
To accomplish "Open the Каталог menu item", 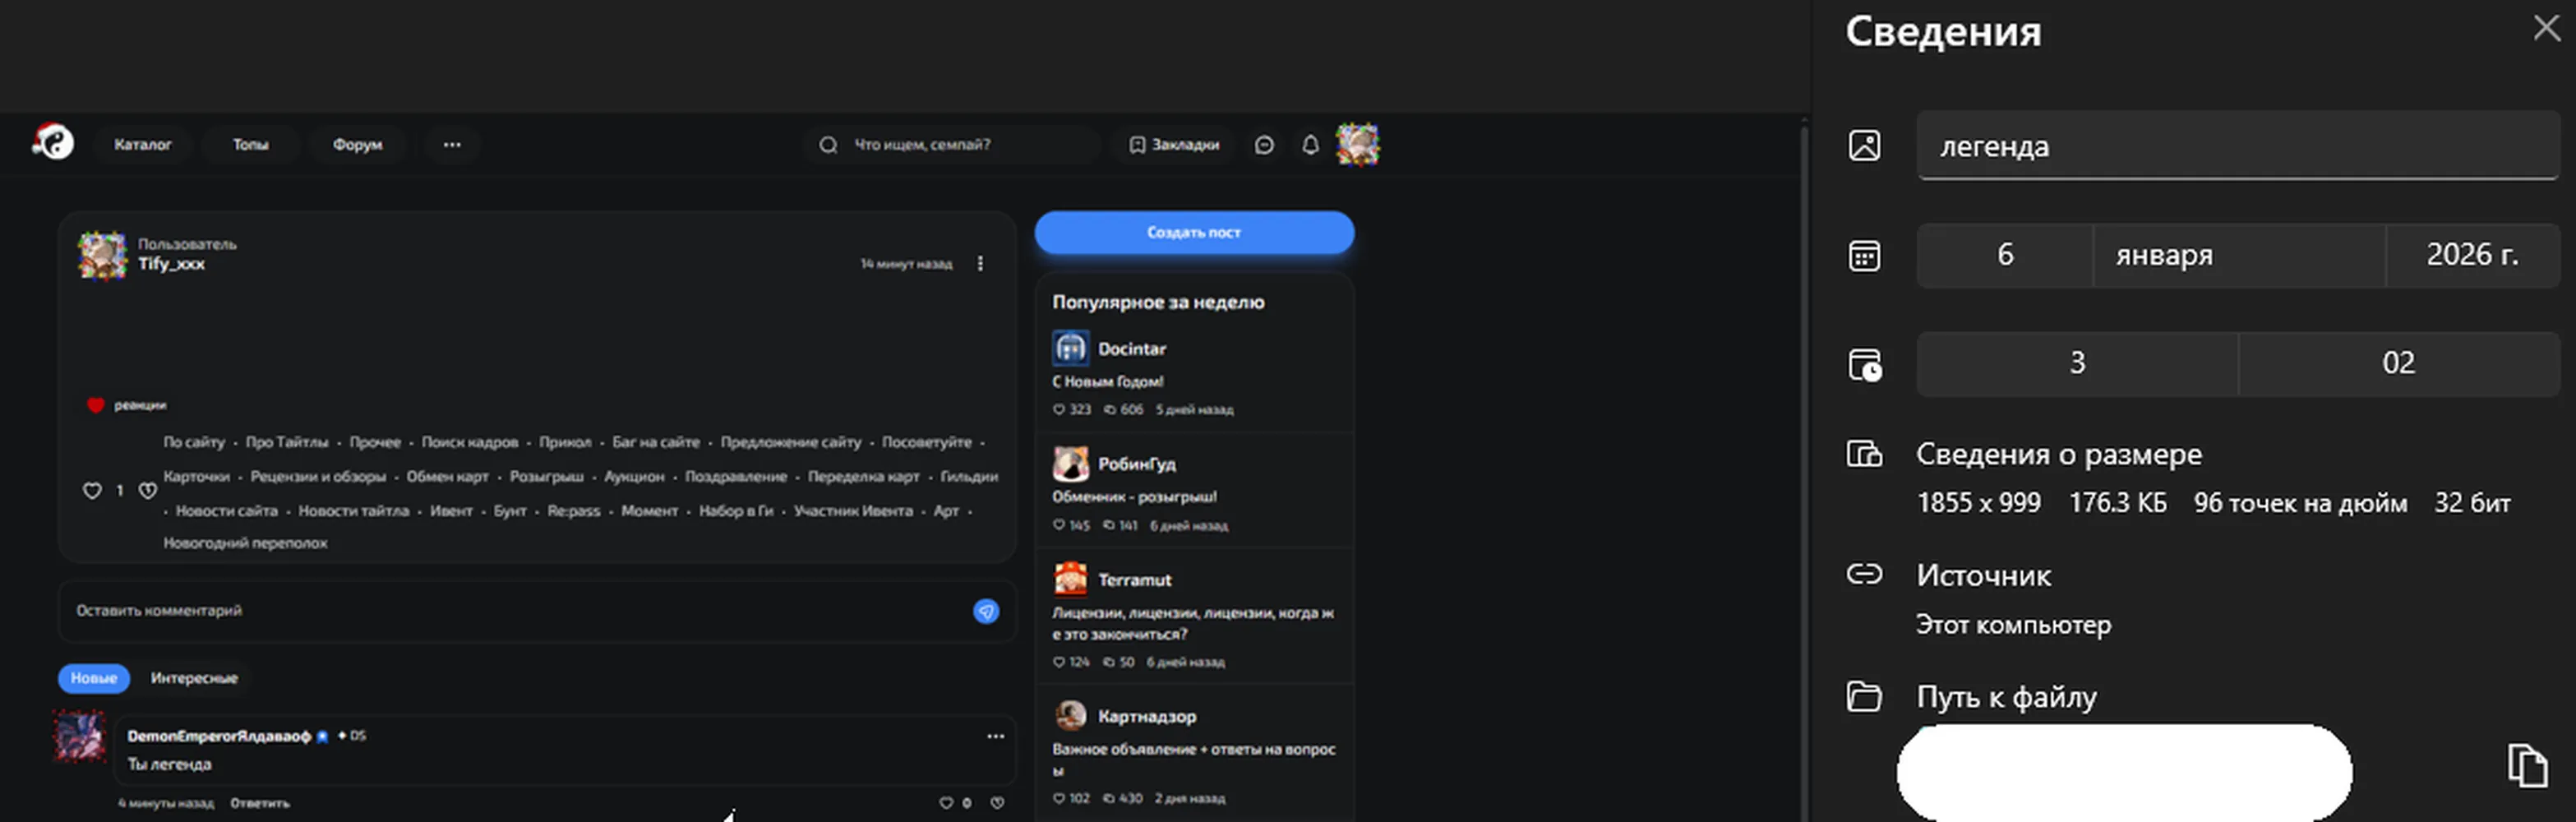I will [142, 145].
